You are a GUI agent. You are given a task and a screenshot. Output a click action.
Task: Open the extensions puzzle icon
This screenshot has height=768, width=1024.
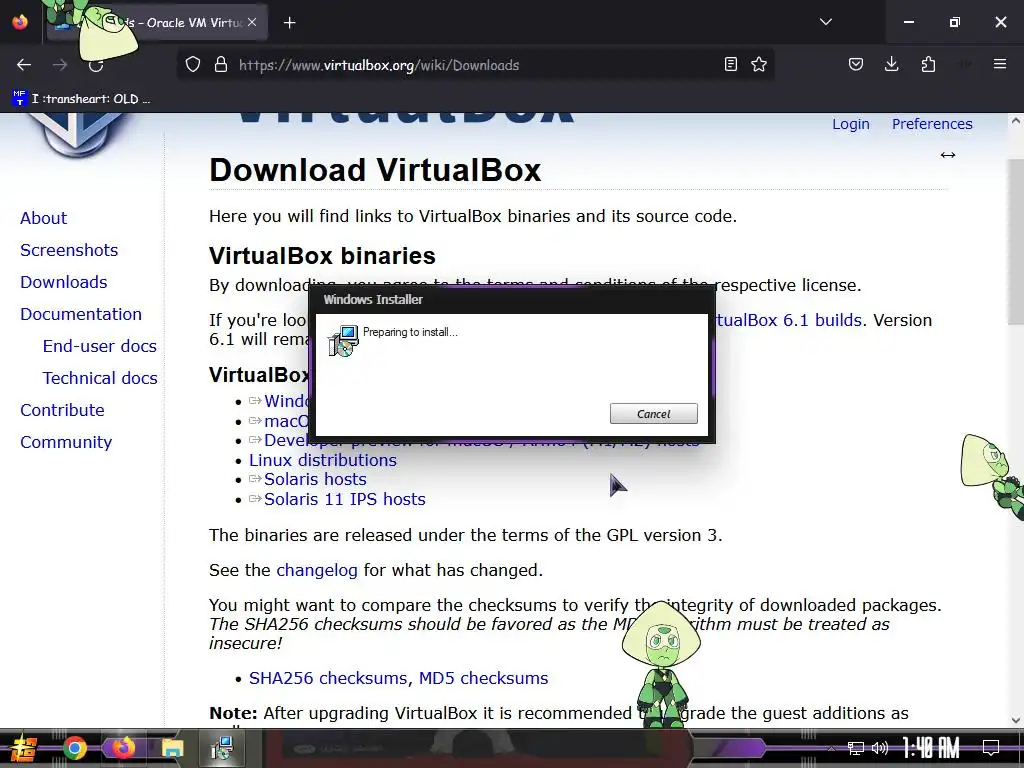[x=928, y=64]
